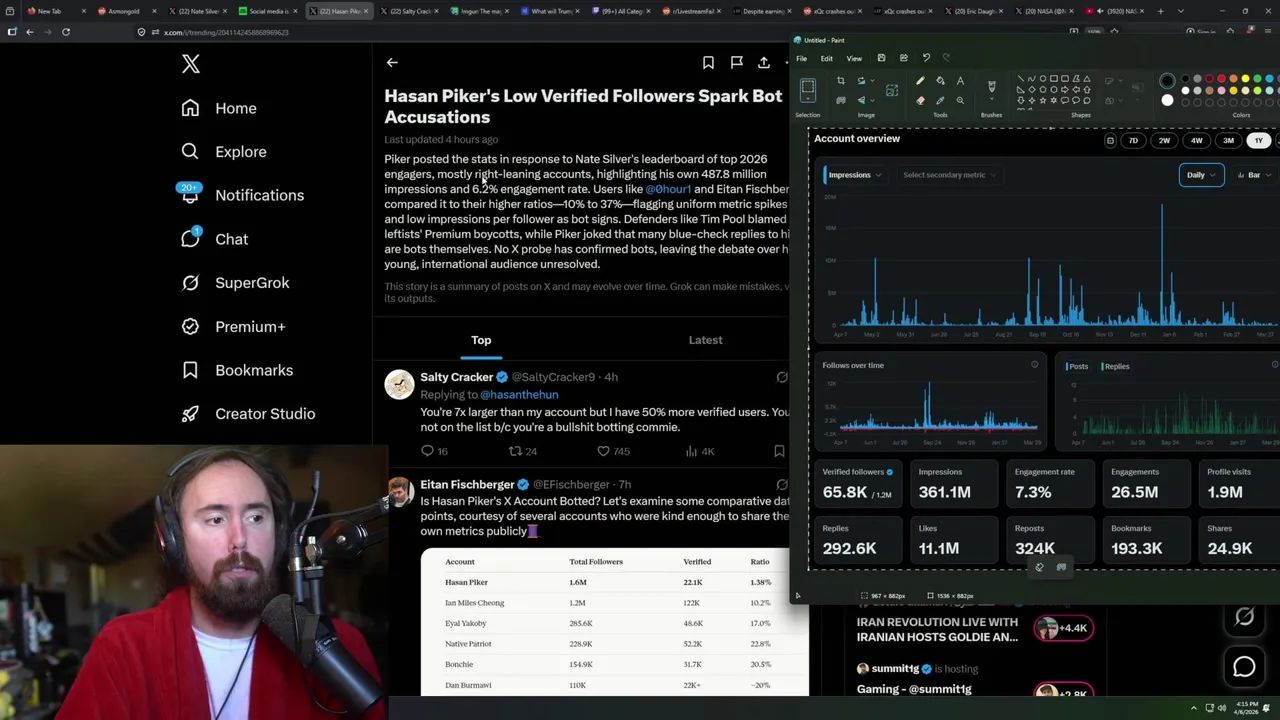This screenshot has width=1280, height=720.
Task: Select the Eraser tool in Paint
Action: pos(920,100)
